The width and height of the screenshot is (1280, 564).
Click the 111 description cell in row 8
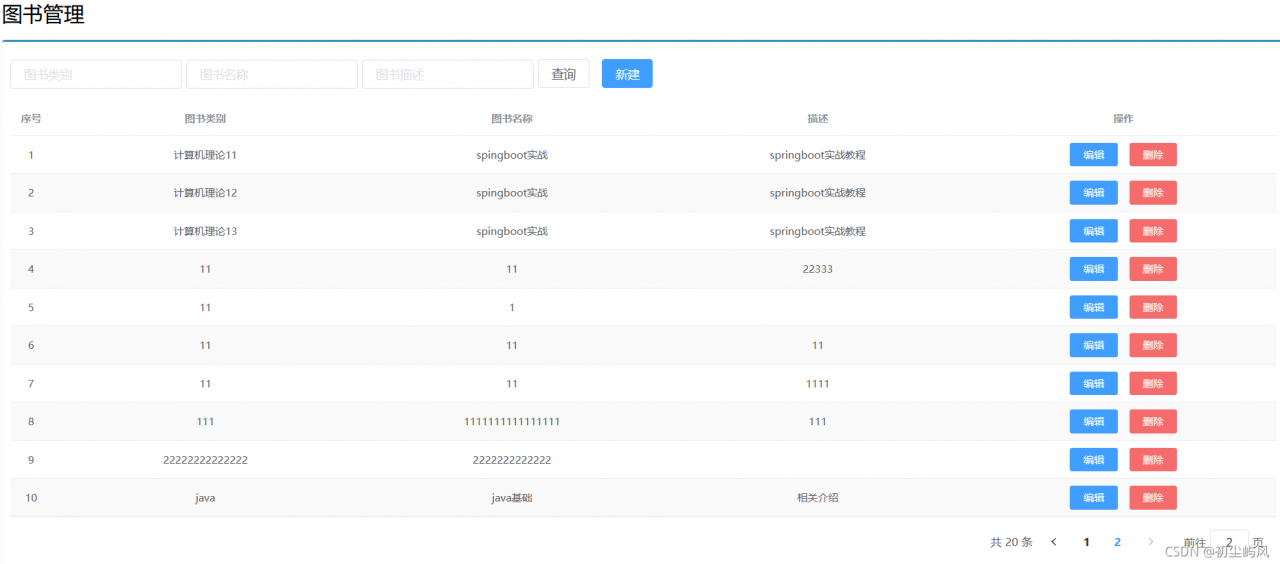(x=818, y=421)
